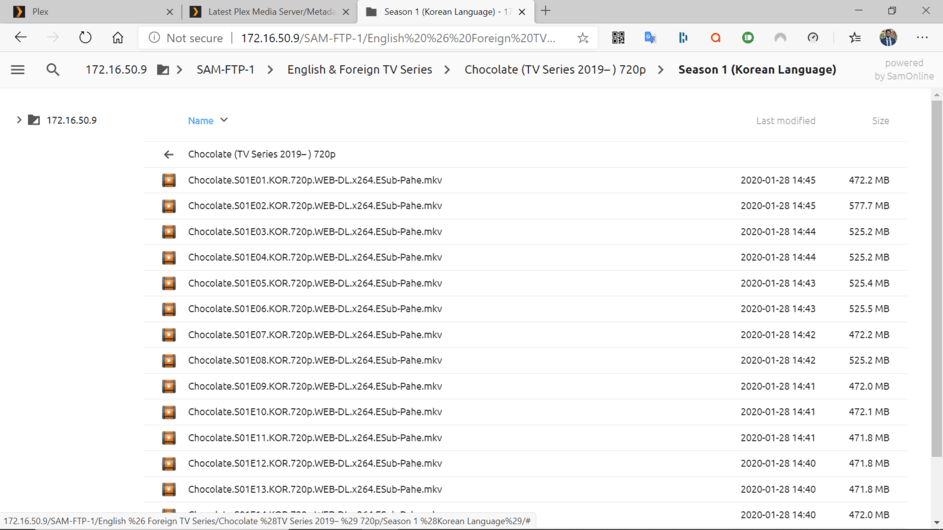Navigate to SAM-FTP-1 breadcrumb
This screenshot has width=943, height=530.
tap(226, 70)
